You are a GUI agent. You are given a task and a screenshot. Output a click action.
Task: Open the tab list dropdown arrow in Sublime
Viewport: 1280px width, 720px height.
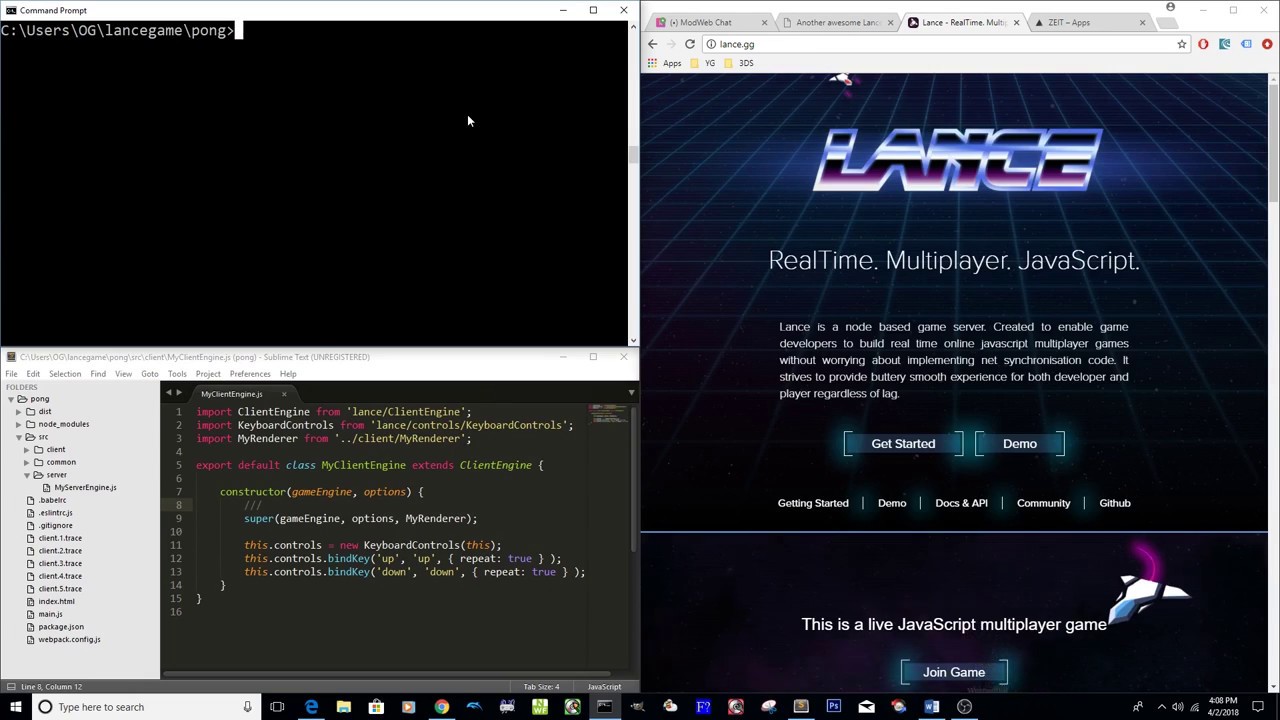(x=631, y=393)
